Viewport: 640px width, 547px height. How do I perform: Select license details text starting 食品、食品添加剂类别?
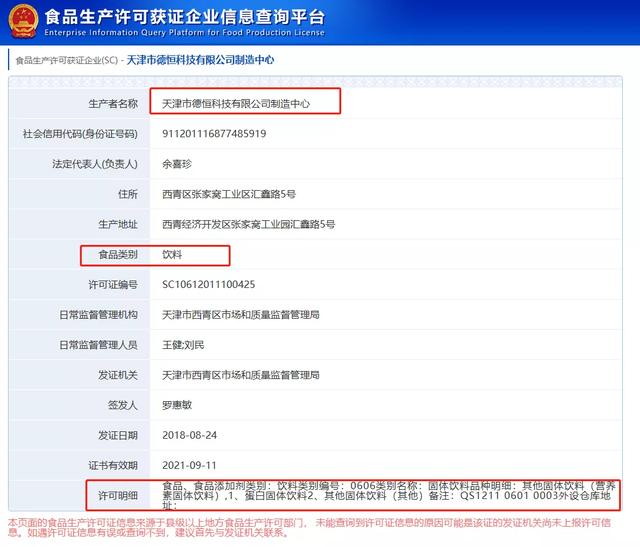389,496
